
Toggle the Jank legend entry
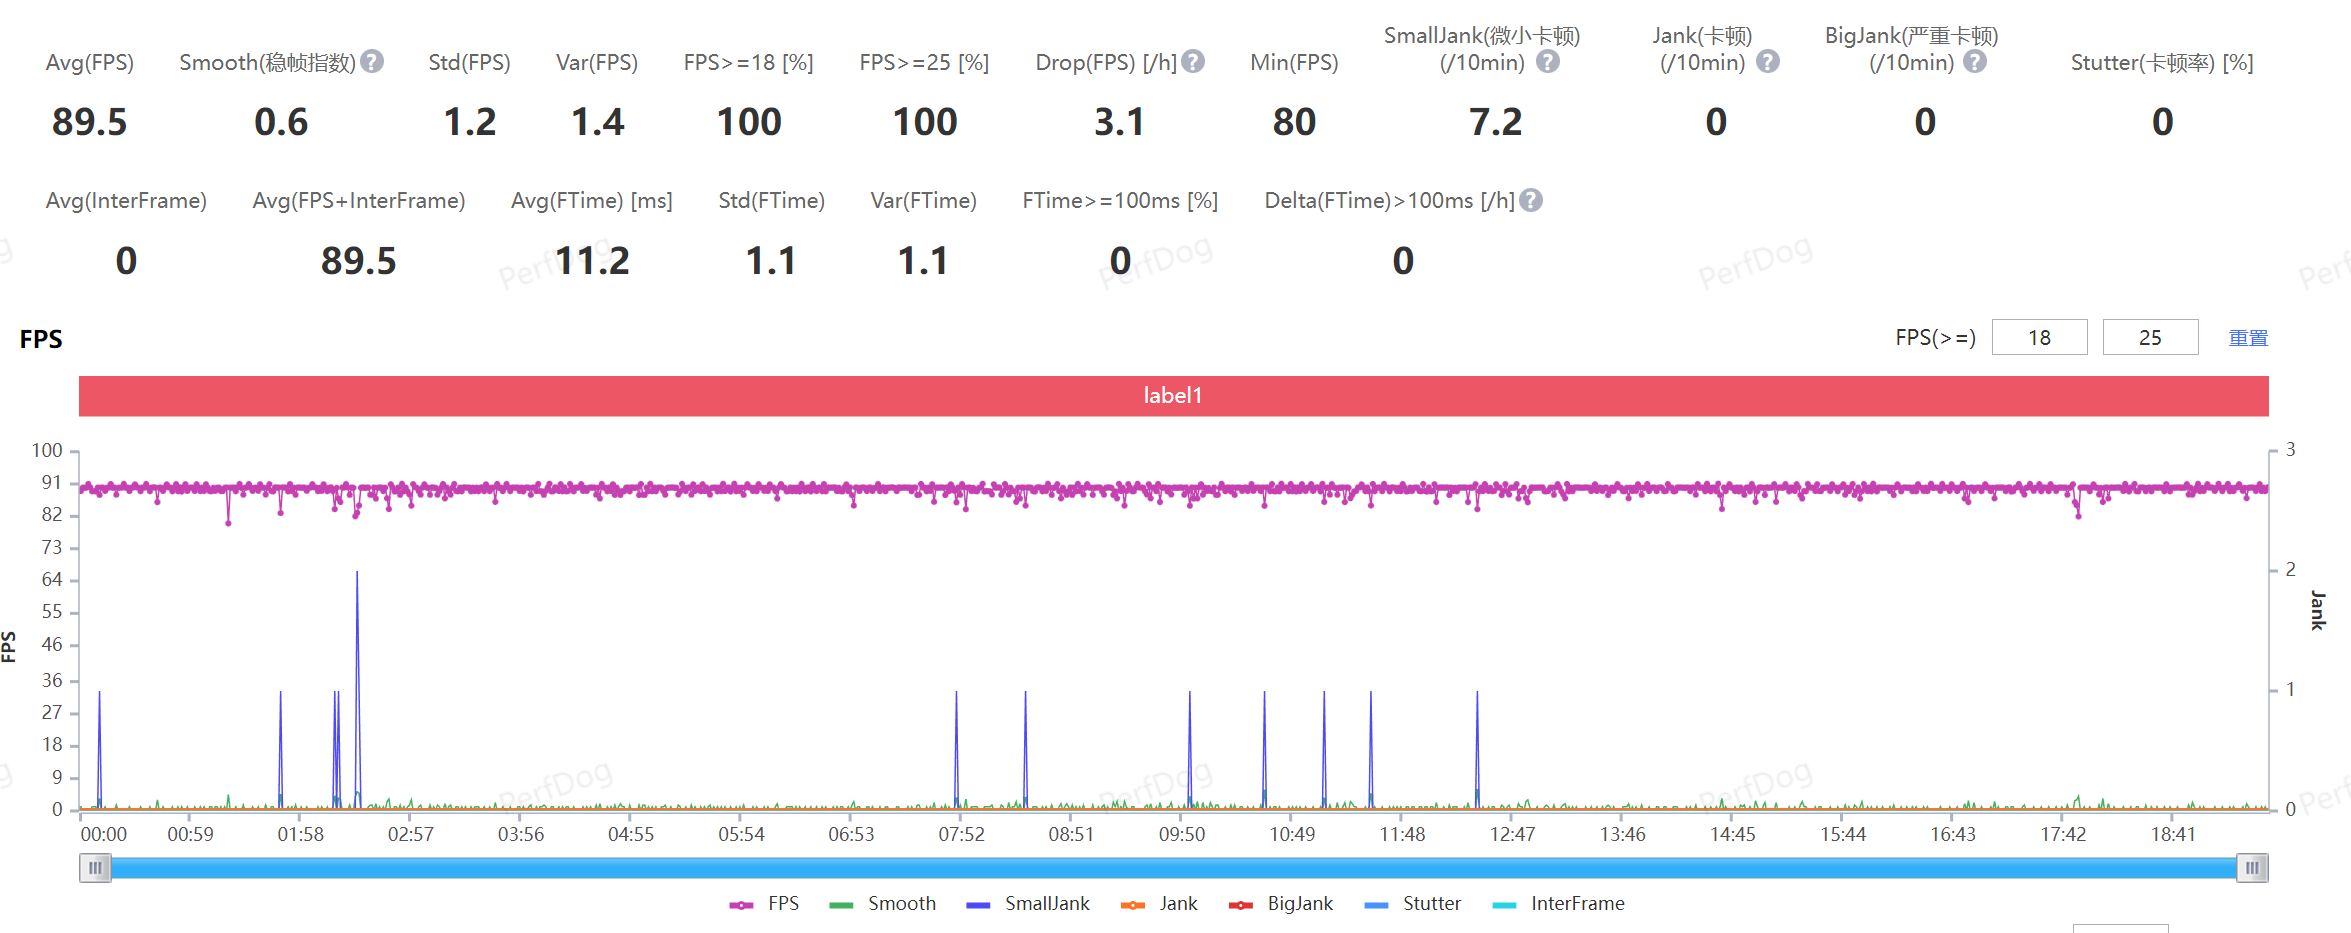[x=1160, y=904]
